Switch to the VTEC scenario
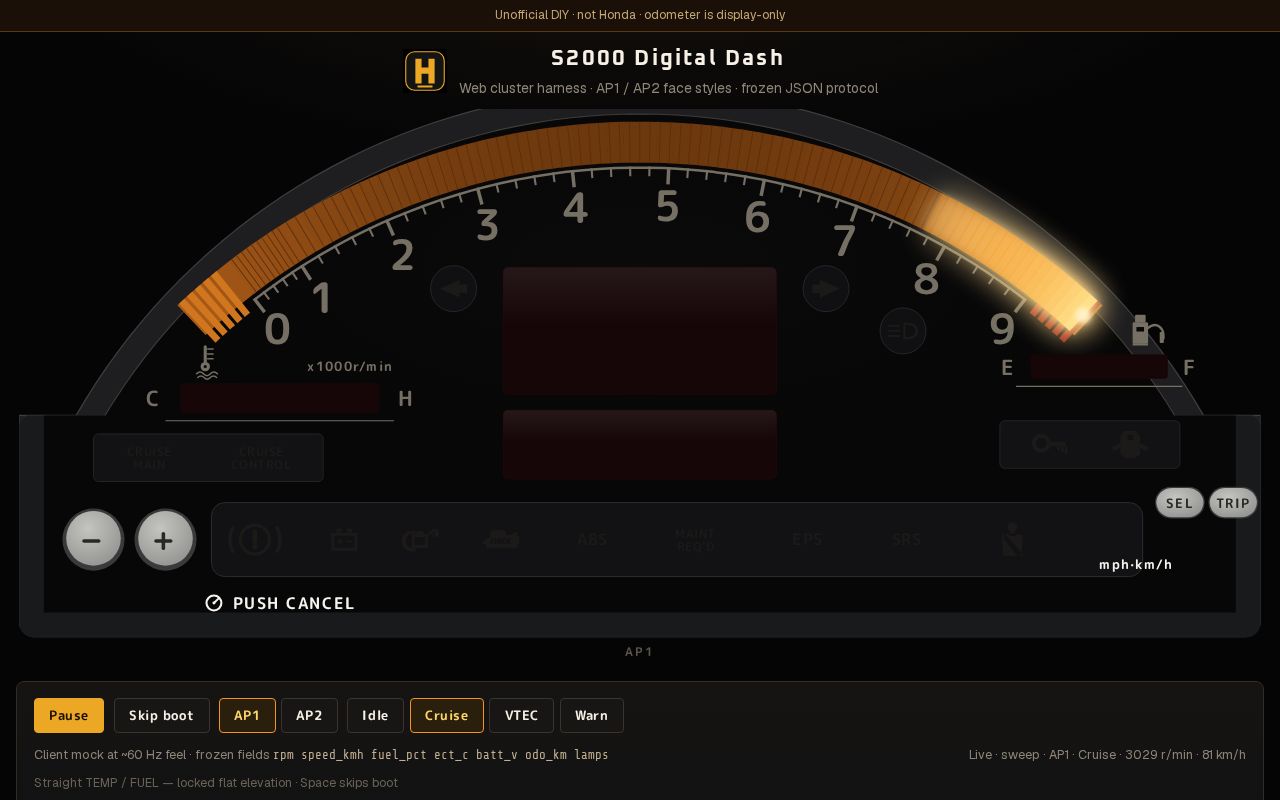Screen dimensions: 1280x800 pyautogui.click(x=521, y=716)
